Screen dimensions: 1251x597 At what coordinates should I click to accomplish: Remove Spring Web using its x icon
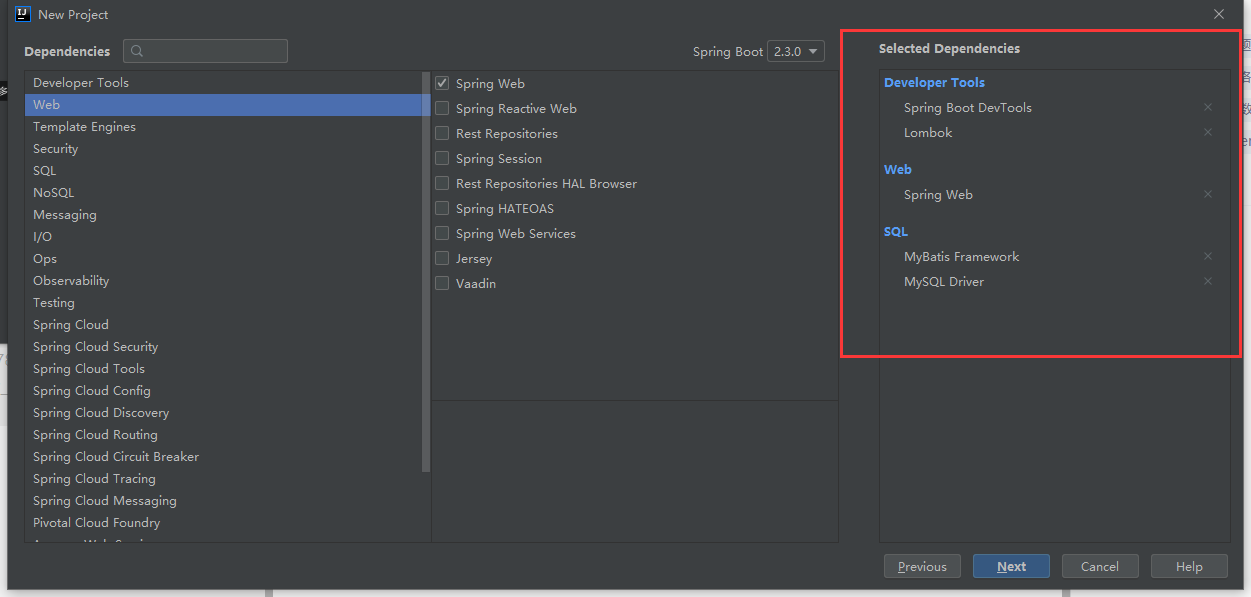tap(1207, 194)
